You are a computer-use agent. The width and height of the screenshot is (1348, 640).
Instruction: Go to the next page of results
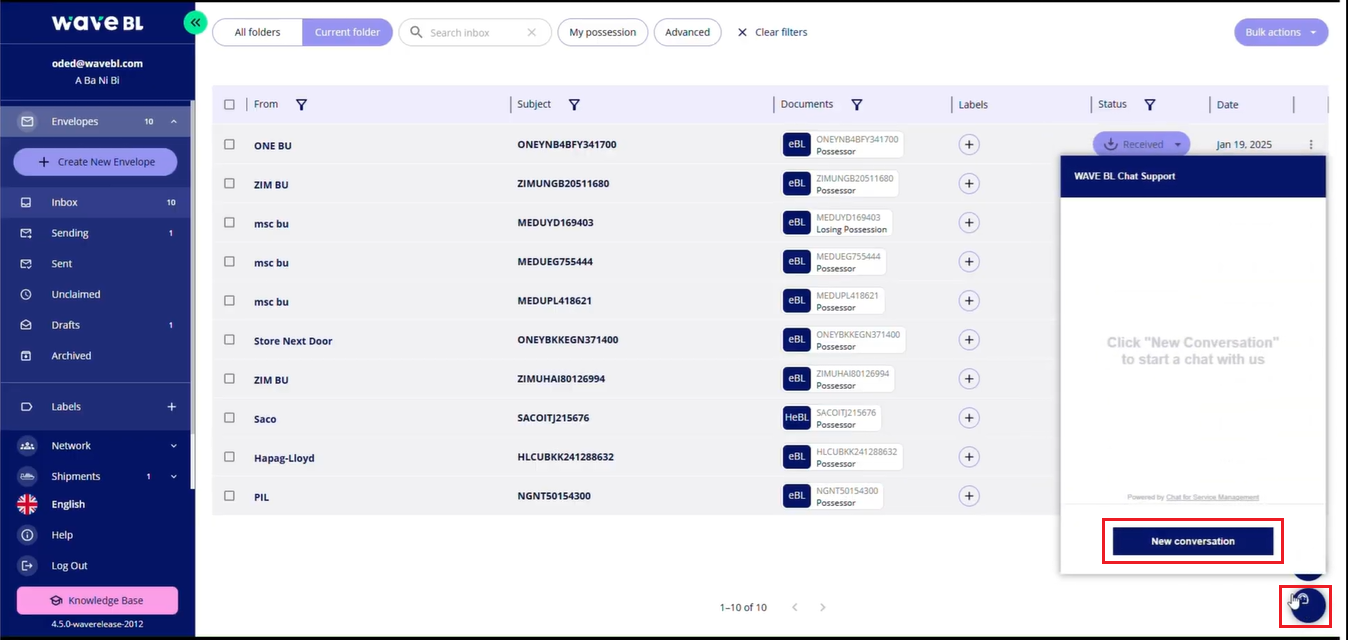coord(823,607)
